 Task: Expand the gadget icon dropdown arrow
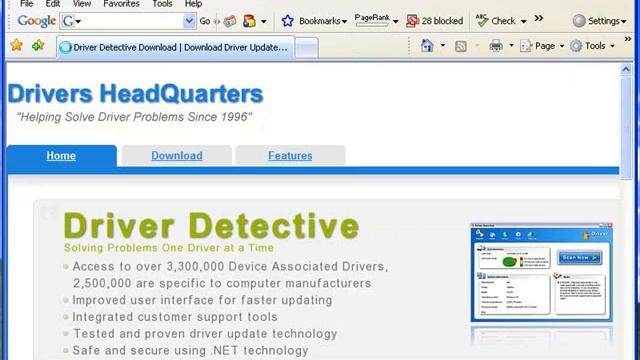point(264,21)
